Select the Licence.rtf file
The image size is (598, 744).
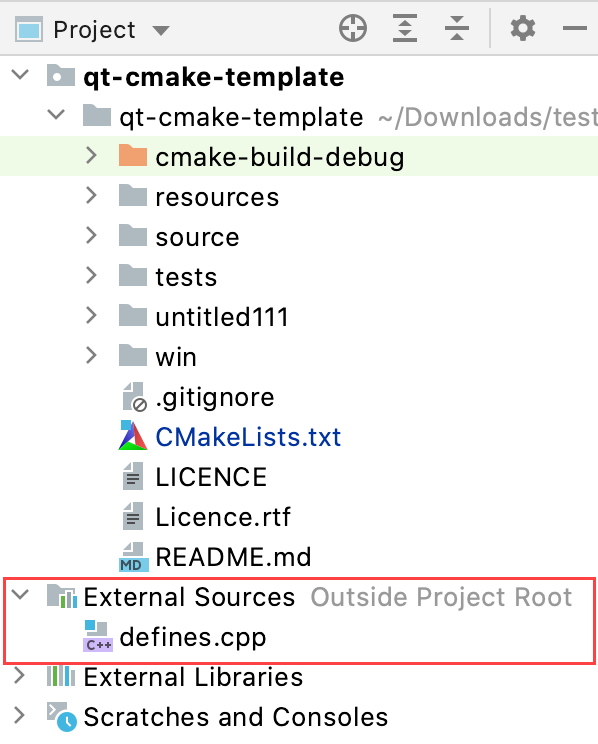click(223, 517)
